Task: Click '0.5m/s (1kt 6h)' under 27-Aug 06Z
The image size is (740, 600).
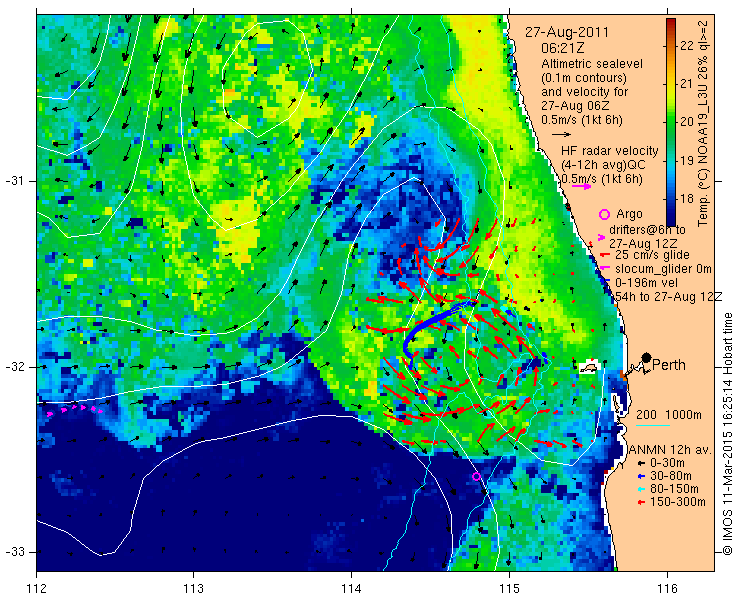Action: (x=582, y=120)
